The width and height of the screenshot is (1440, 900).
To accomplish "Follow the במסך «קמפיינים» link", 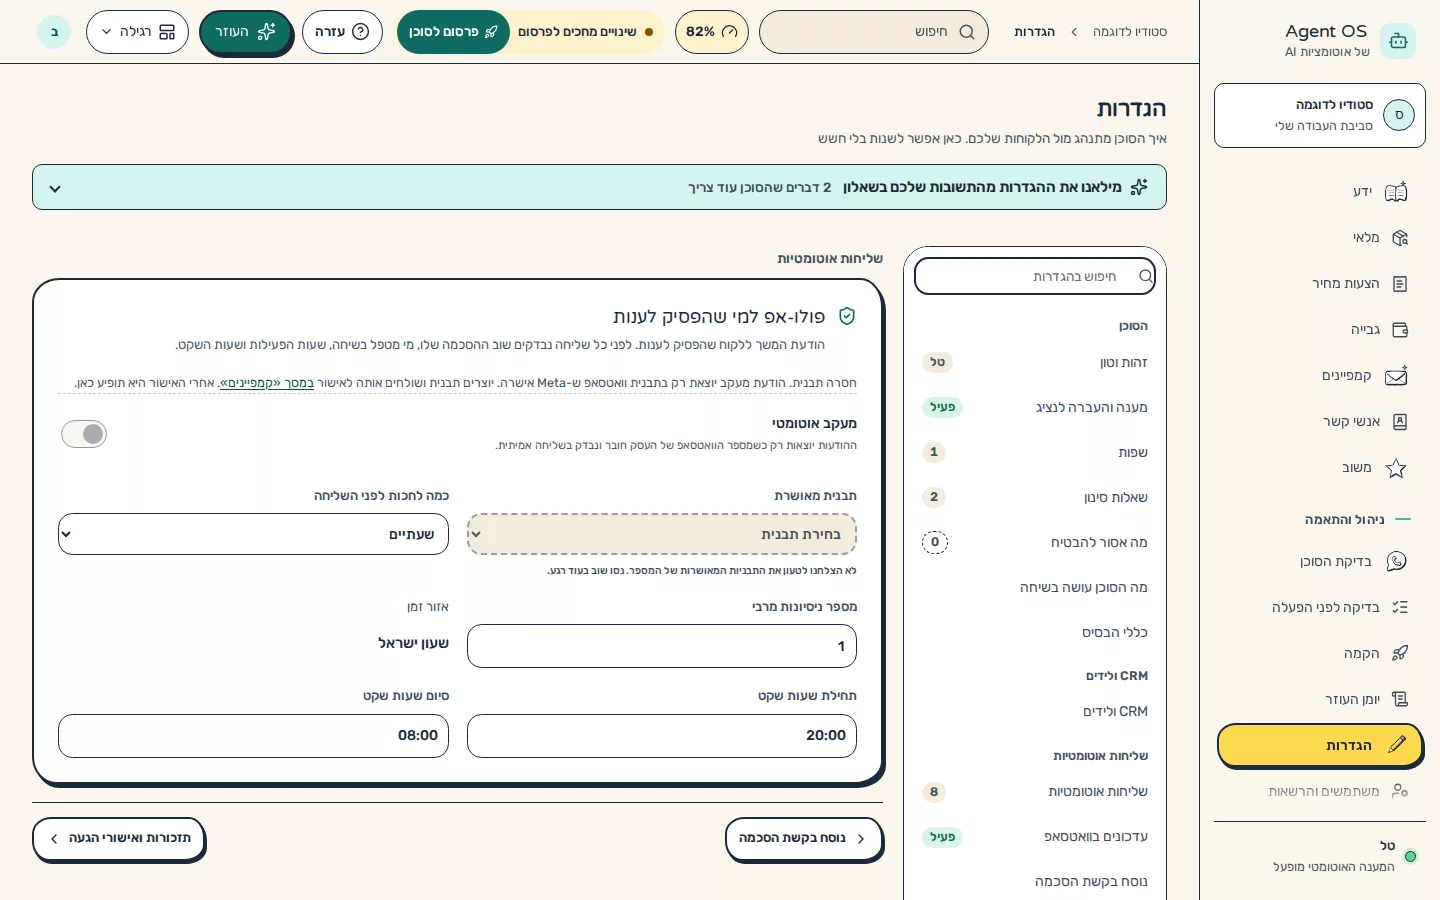I will click(x=266, y=383).
